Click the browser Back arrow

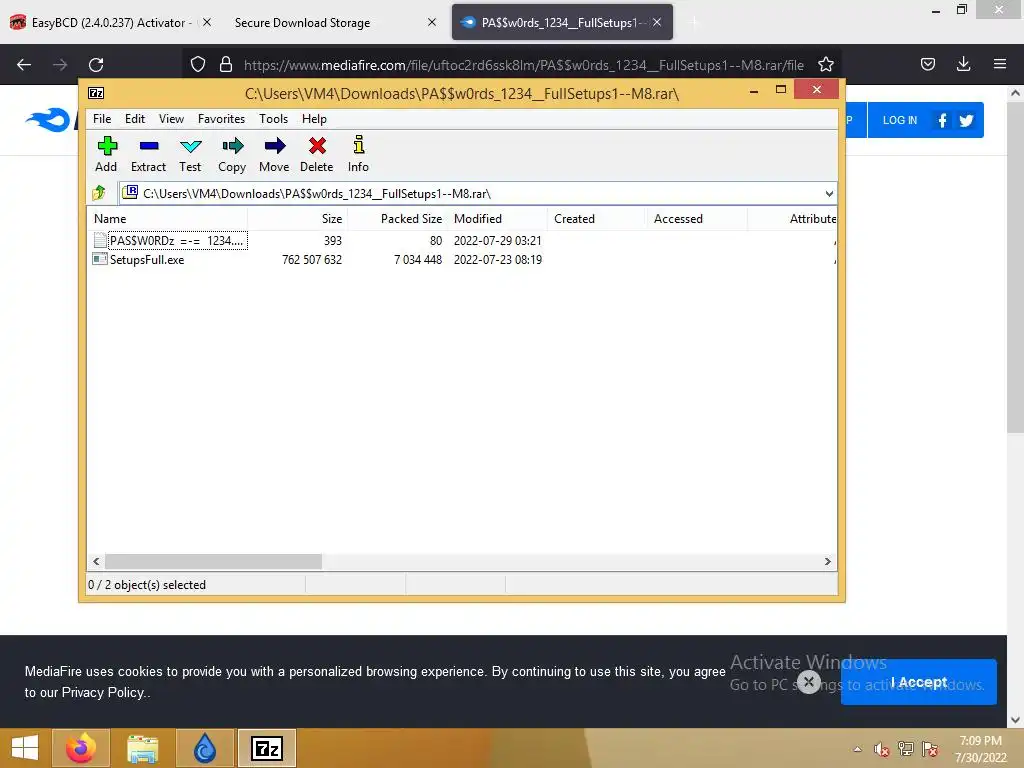(x=24, y=64)
